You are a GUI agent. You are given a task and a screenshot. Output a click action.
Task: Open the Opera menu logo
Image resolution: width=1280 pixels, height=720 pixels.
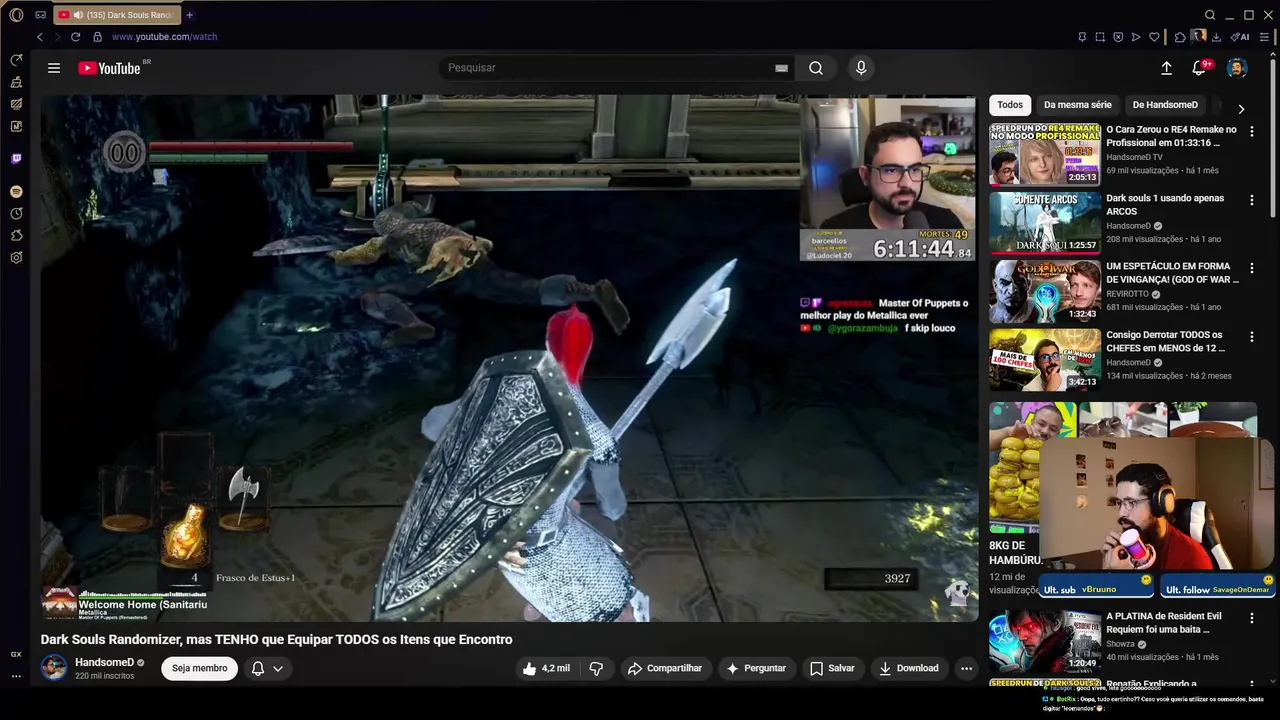[x=16, y=15]
